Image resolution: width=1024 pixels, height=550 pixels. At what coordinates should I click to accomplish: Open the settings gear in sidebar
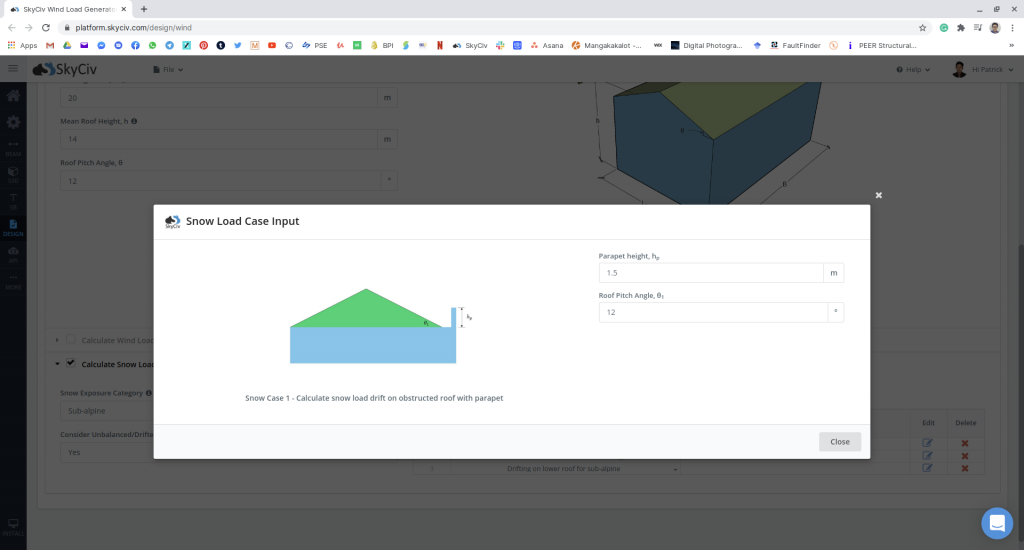click(13, 122)
